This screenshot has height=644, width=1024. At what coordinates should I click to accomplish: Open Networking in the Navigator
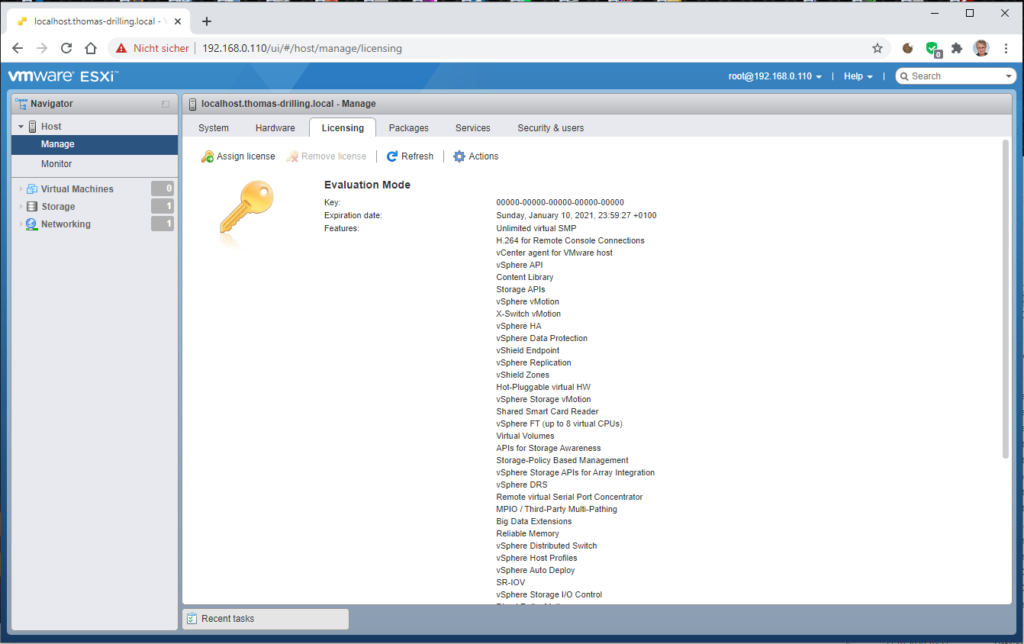(66, 224)
